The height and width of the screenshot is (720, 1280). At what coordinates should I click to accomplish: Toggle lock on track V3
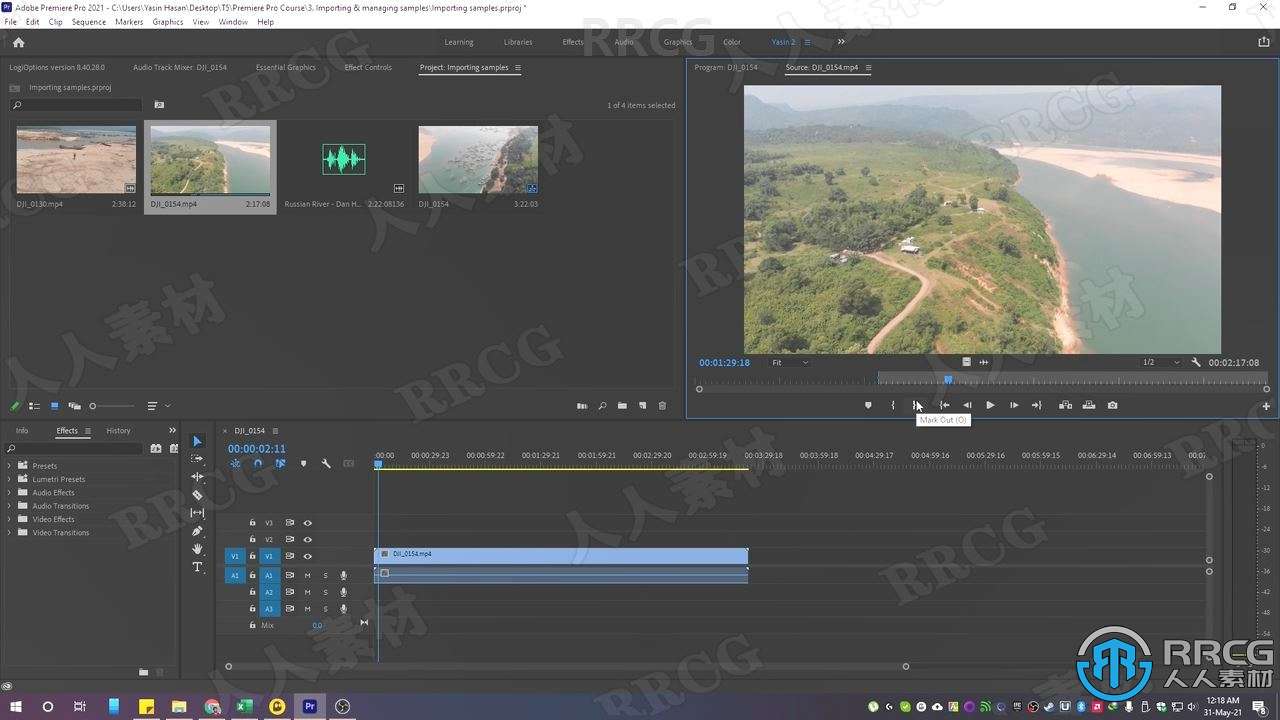pyautogui.click(x=252, y=523)
